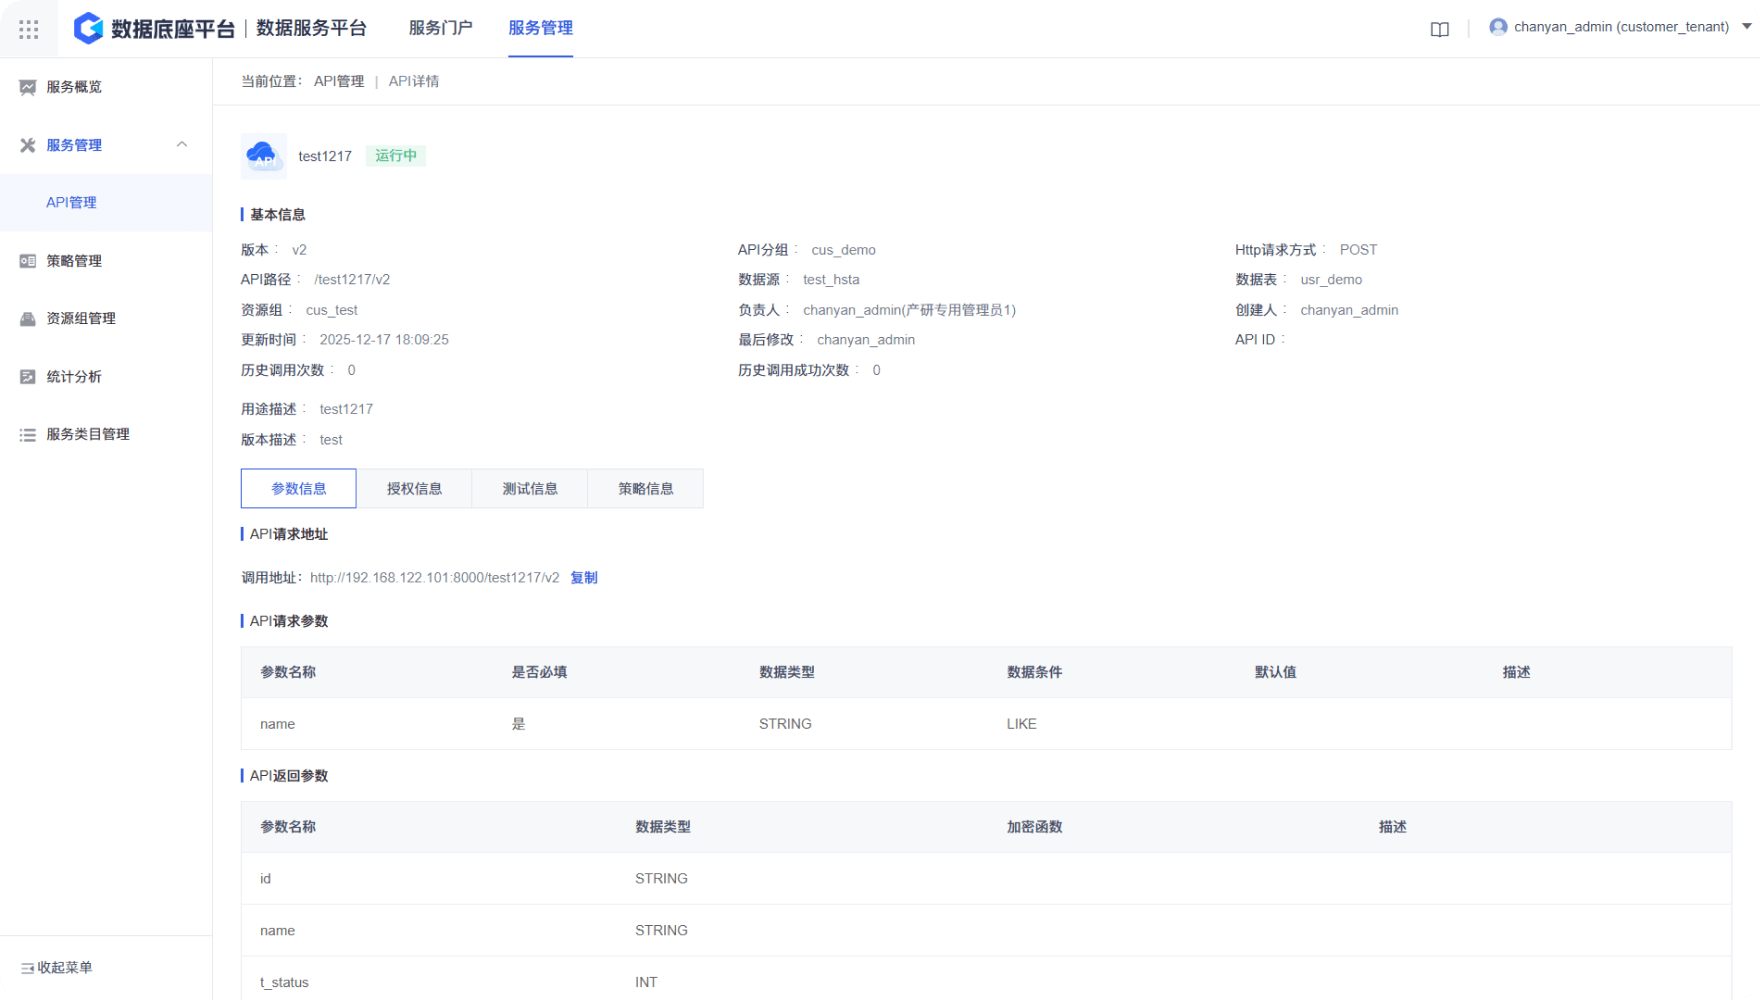Click the test1217 API cloud icon
Screen dimensions: 1760x1000
click(263, 156)
